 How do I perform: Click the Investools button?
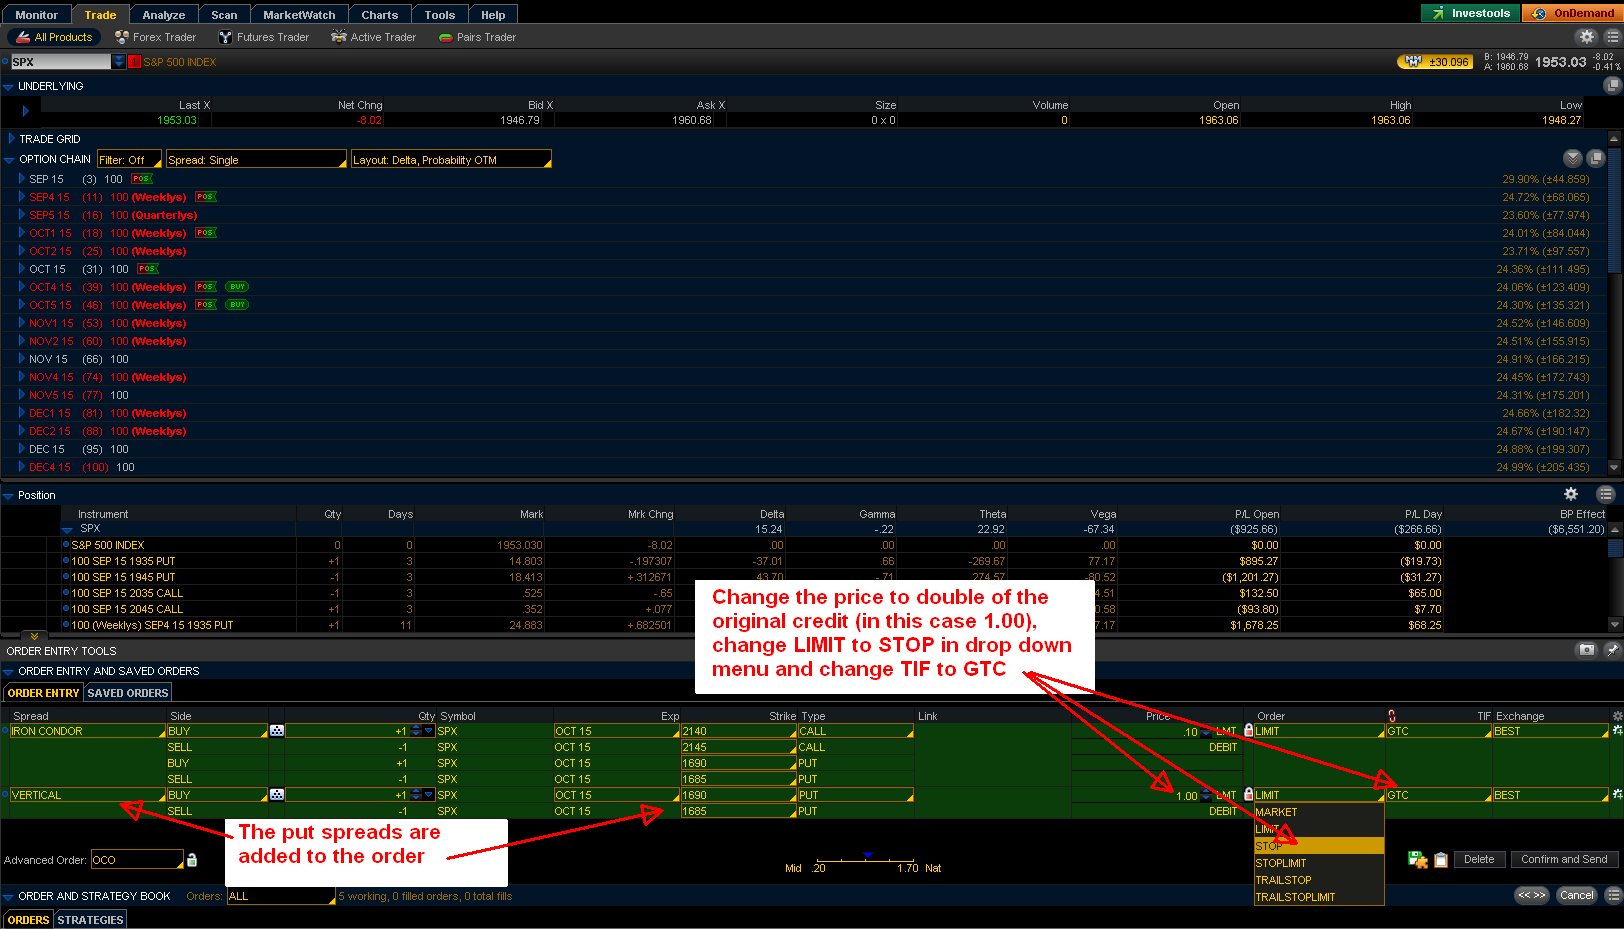coord(1471,13)
